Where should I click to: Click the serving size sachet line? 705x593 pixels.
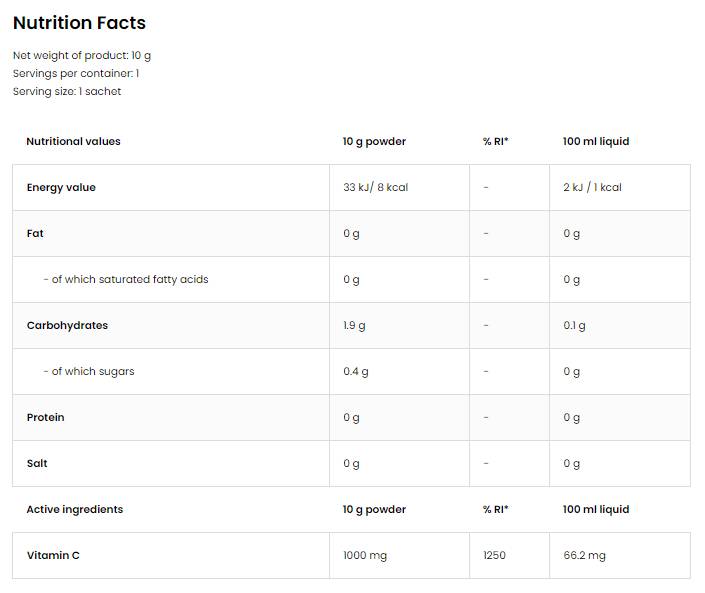(67, 92)
